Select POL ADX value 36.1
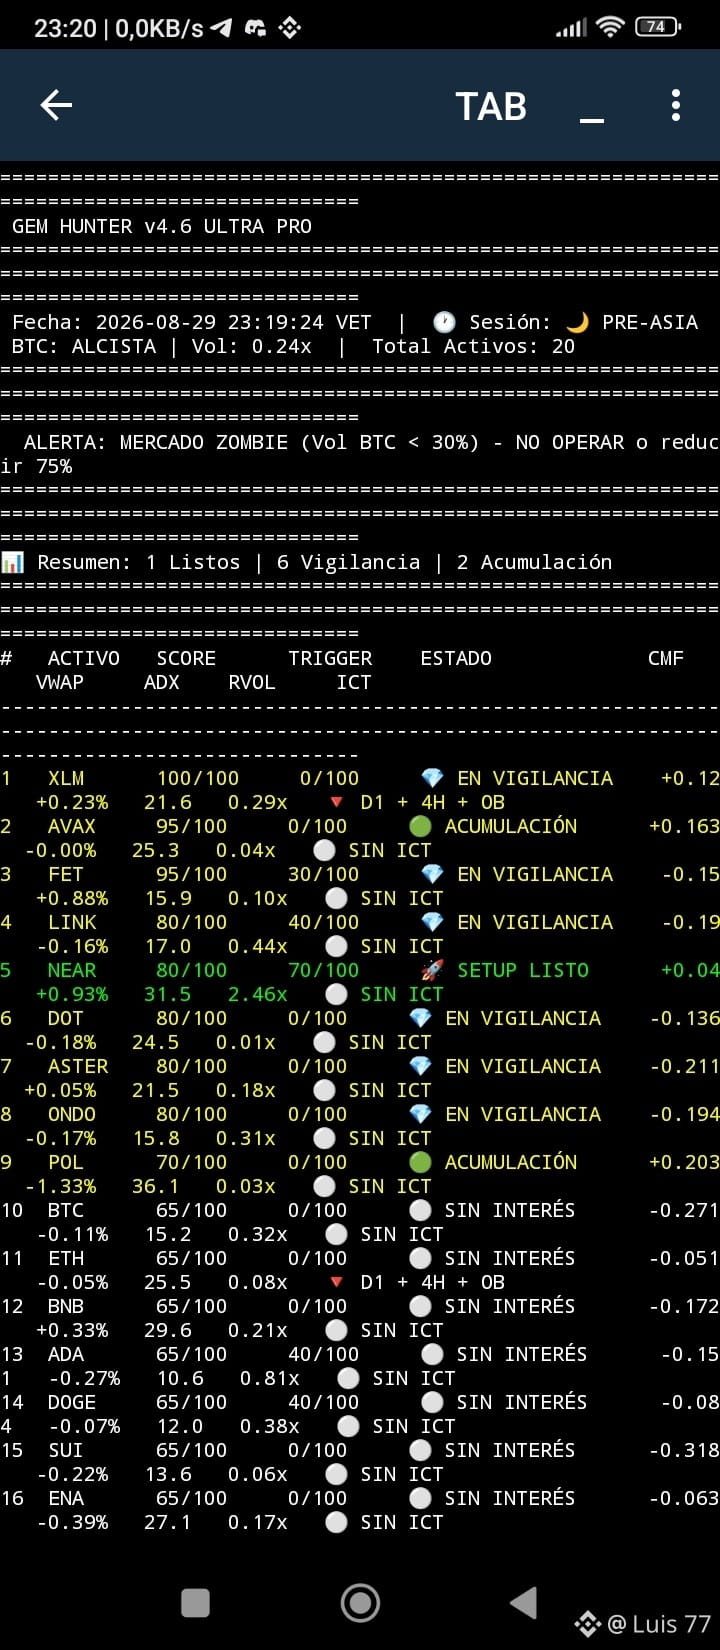The width and height of the screenshot is (720, 1650). [156, 1186]
